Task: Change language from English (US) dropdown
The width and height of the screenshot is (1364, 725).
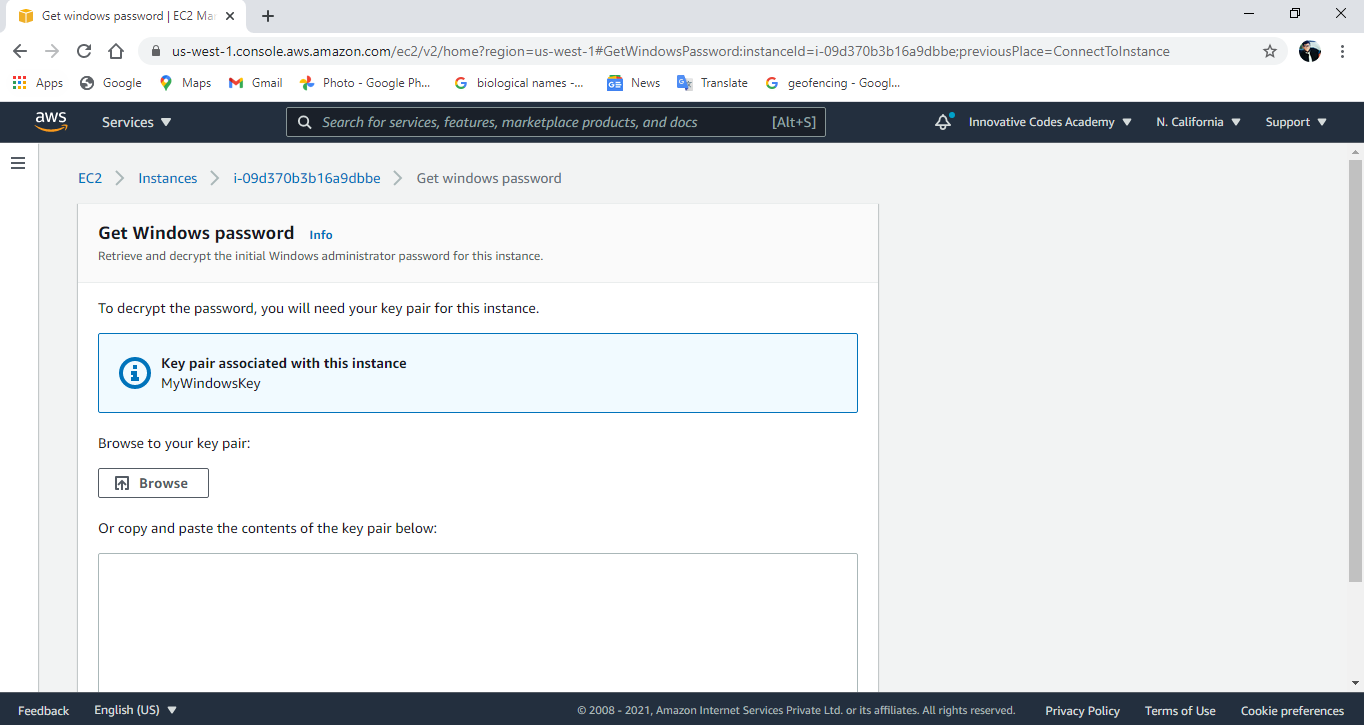Action: coord(135,710)
